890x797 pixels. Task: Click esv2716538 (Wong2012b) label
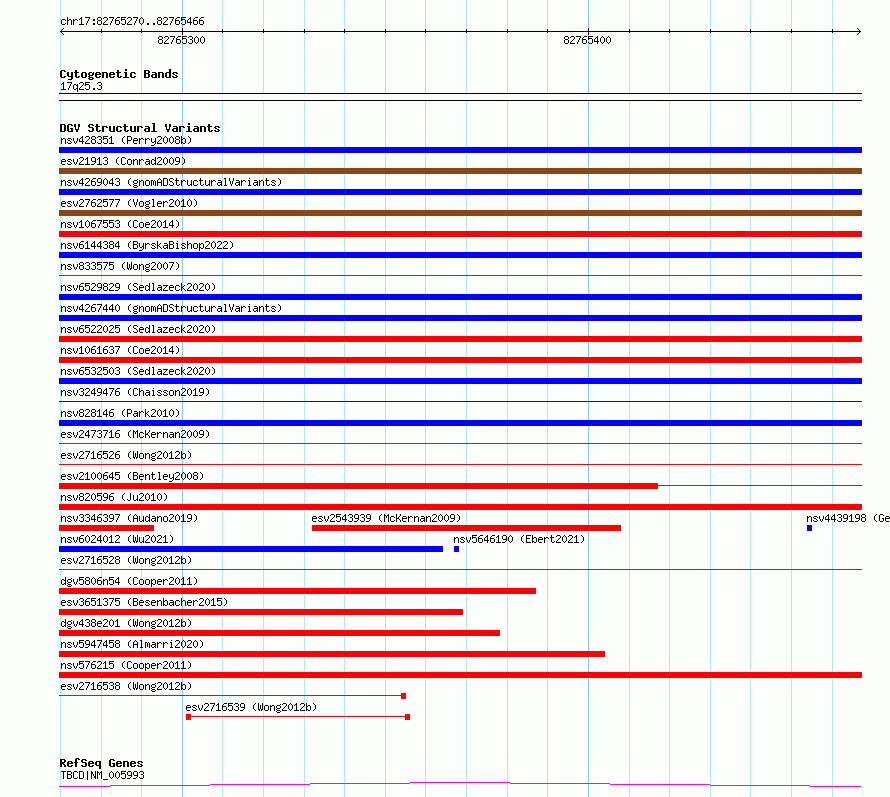pyautogui.click(x=126, y=686)
